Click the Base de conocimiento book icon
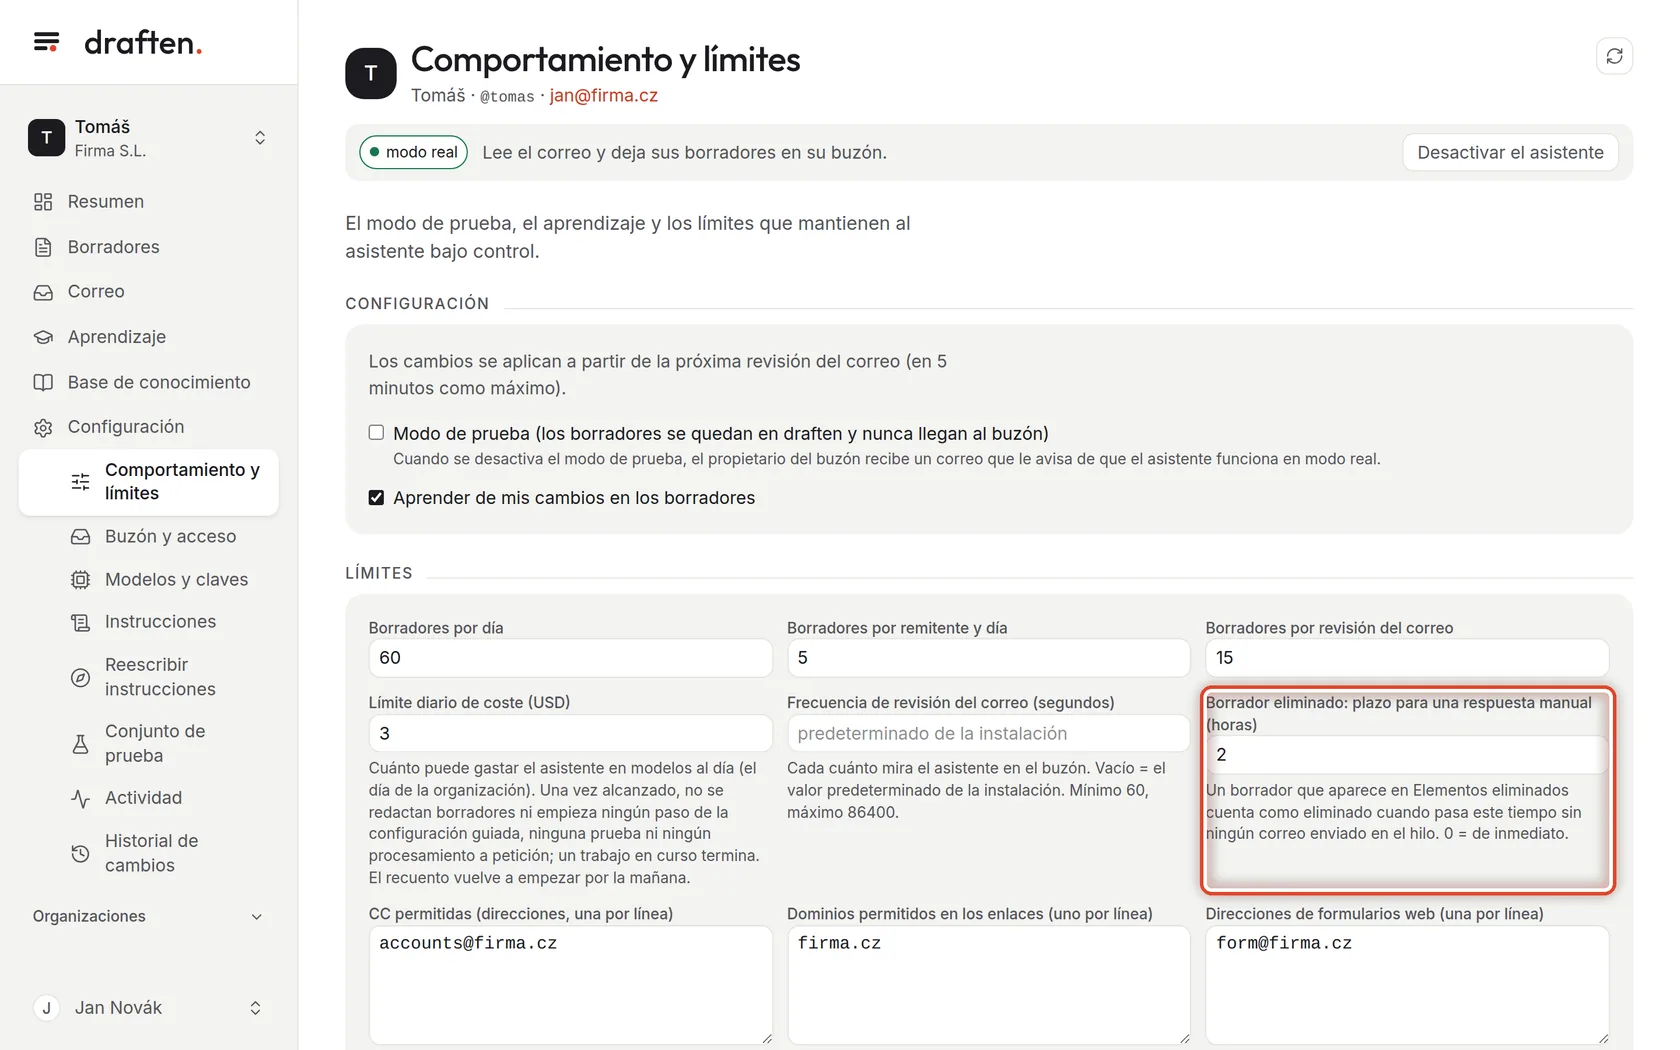Image resolution: width=1680 pixels, height=1050 pixels. click(x=43, y=382)
